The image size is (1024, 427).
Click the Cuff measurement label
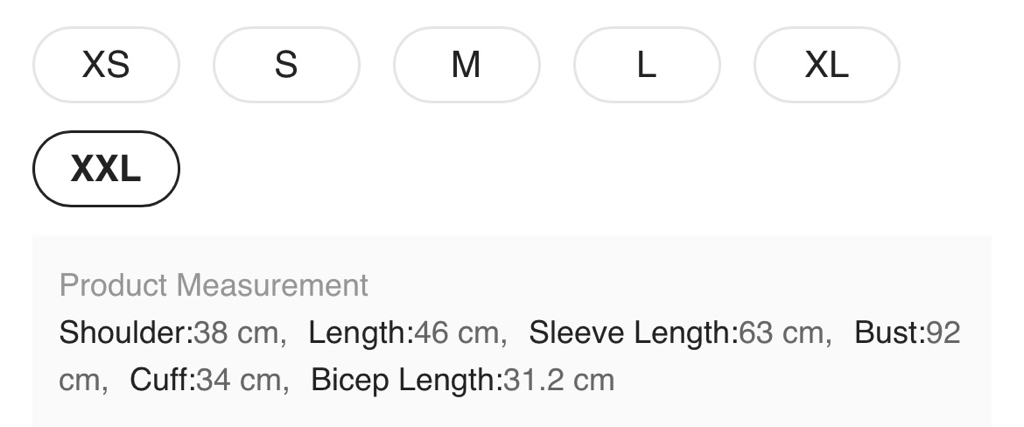click(x=162, y=380)
